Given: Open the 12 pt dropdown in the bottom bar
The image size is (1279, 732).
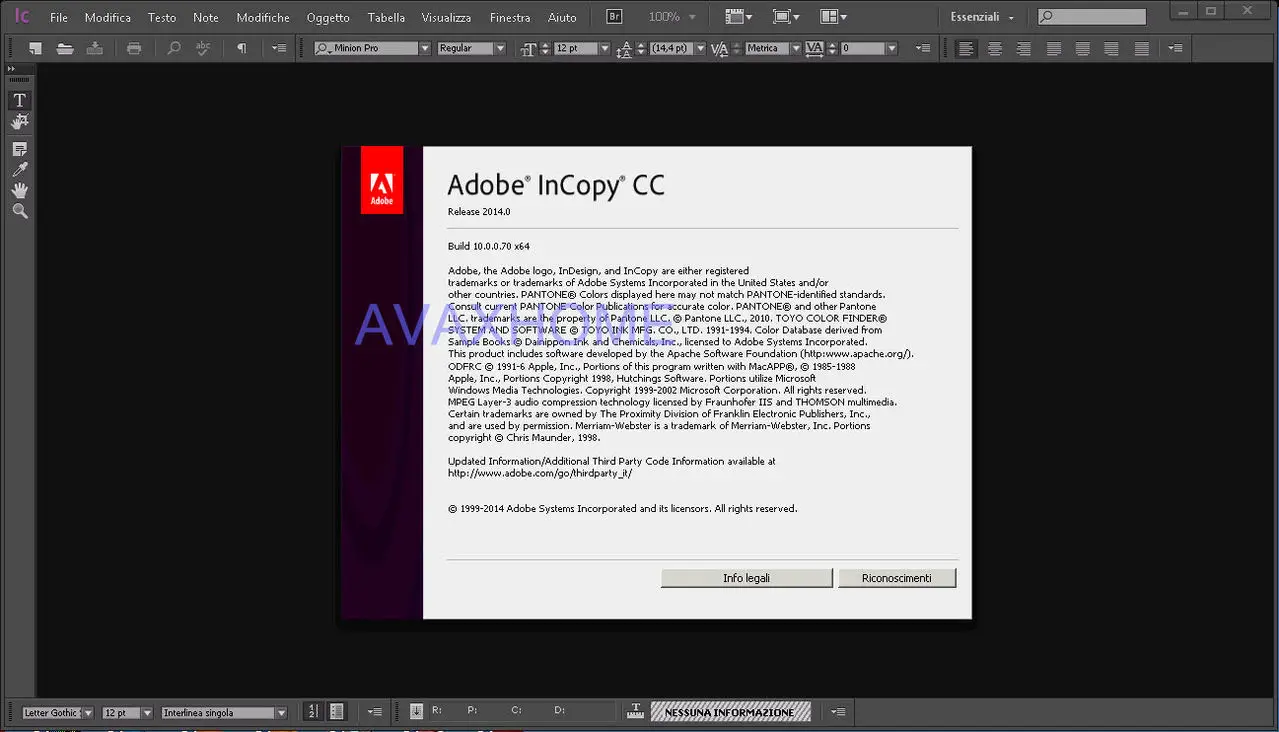Looking at the screenshot, I should 147,713.
